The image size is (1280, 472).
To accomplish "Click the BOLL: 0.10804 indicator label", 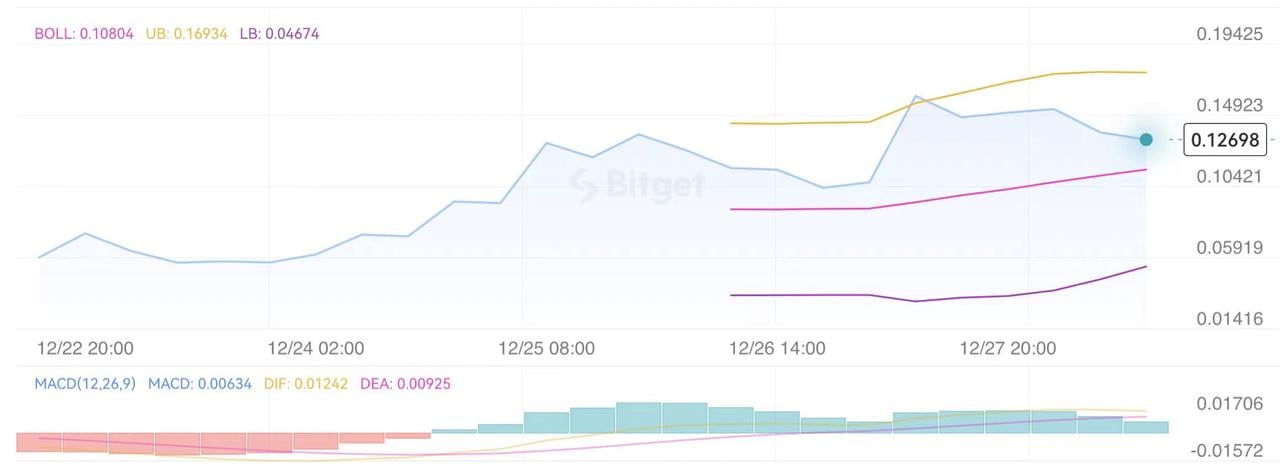I will pyautogui.click(x=84, y=33).
